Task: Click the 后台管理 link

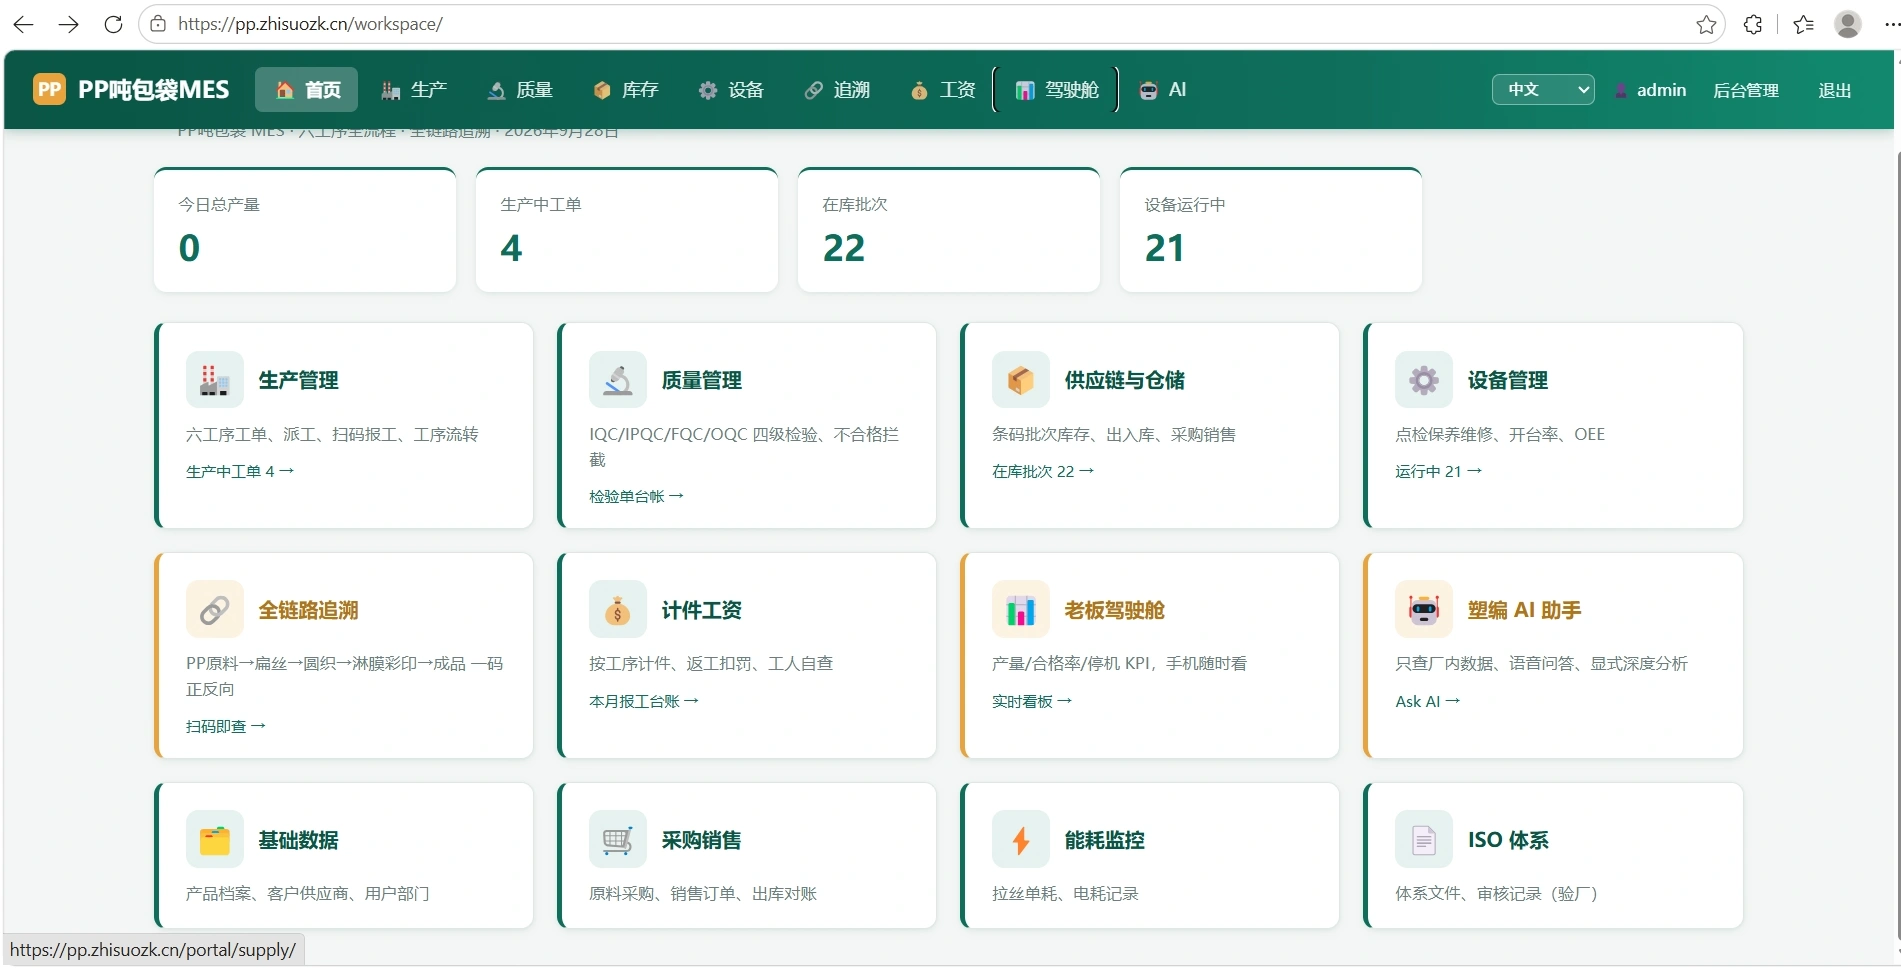Action: click(x=1746, y=90)
